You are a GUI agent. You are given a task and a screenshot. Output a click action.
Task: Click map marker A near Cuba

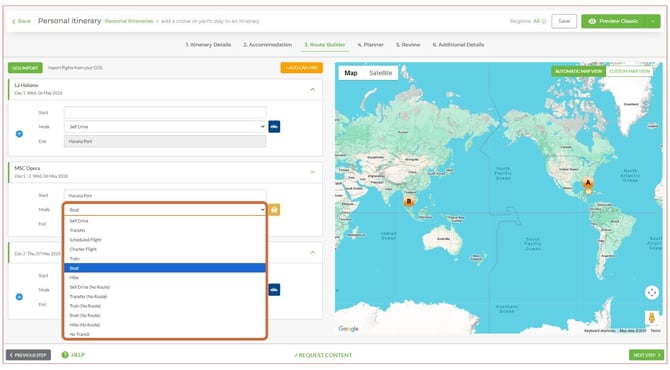588,184
